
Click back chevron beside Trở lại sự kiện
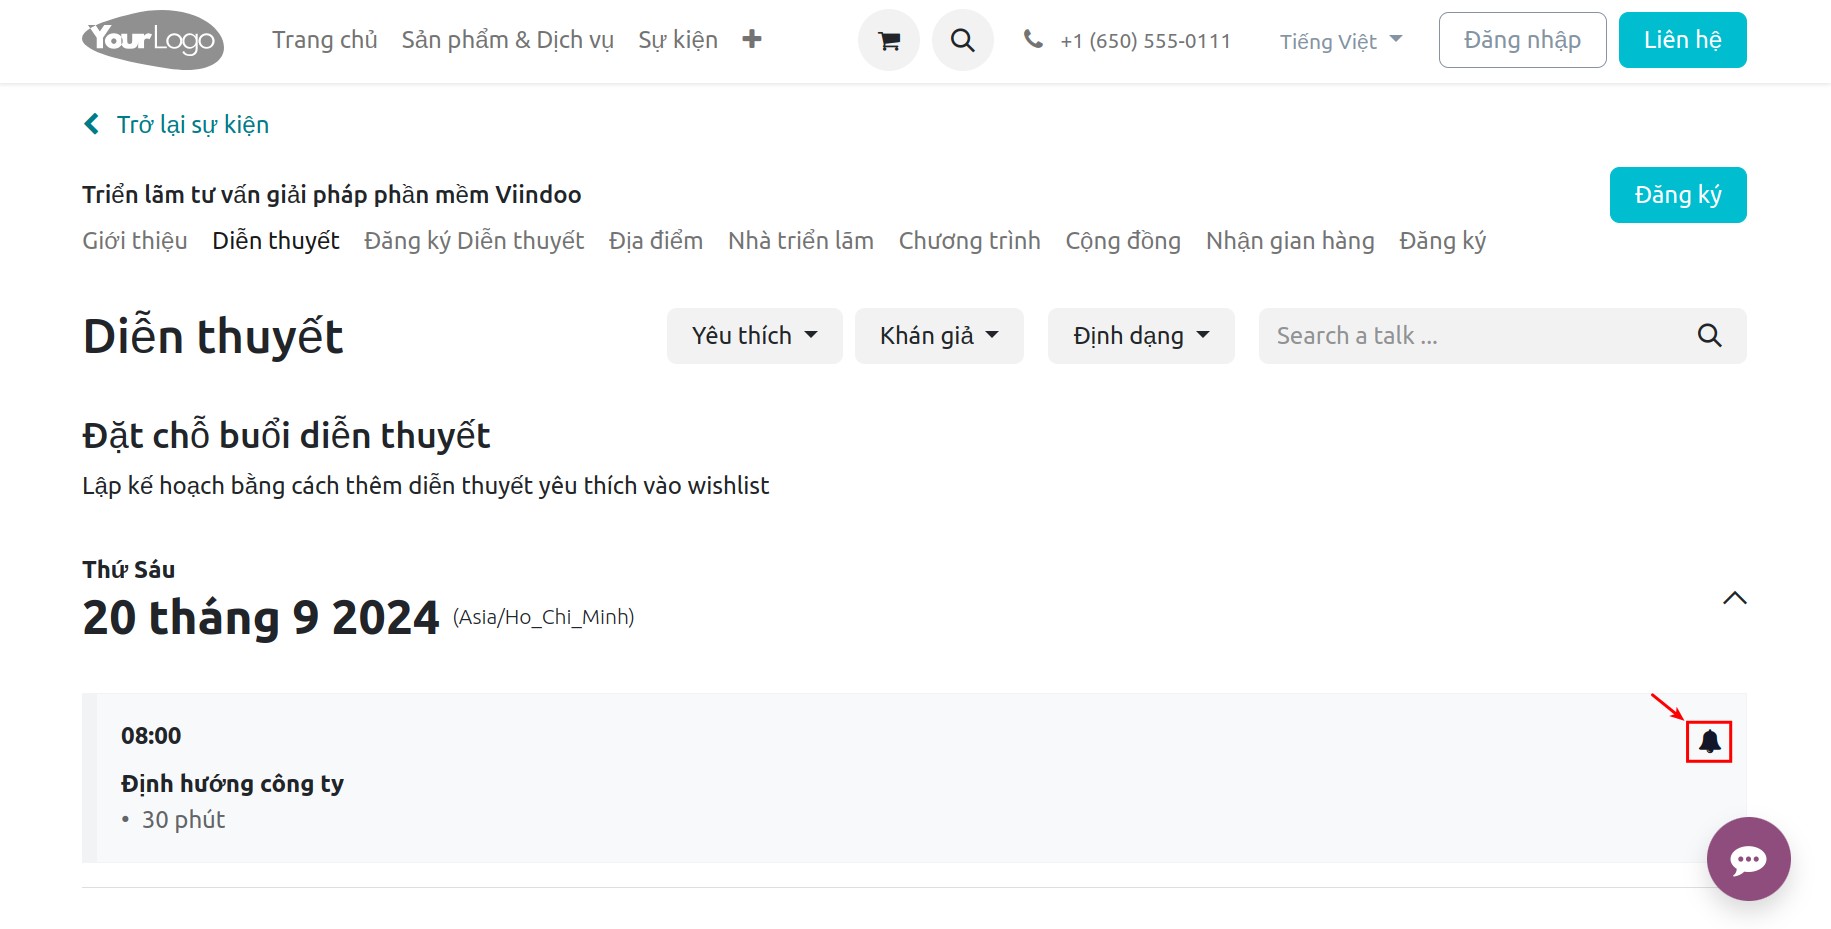pos(92,124)
